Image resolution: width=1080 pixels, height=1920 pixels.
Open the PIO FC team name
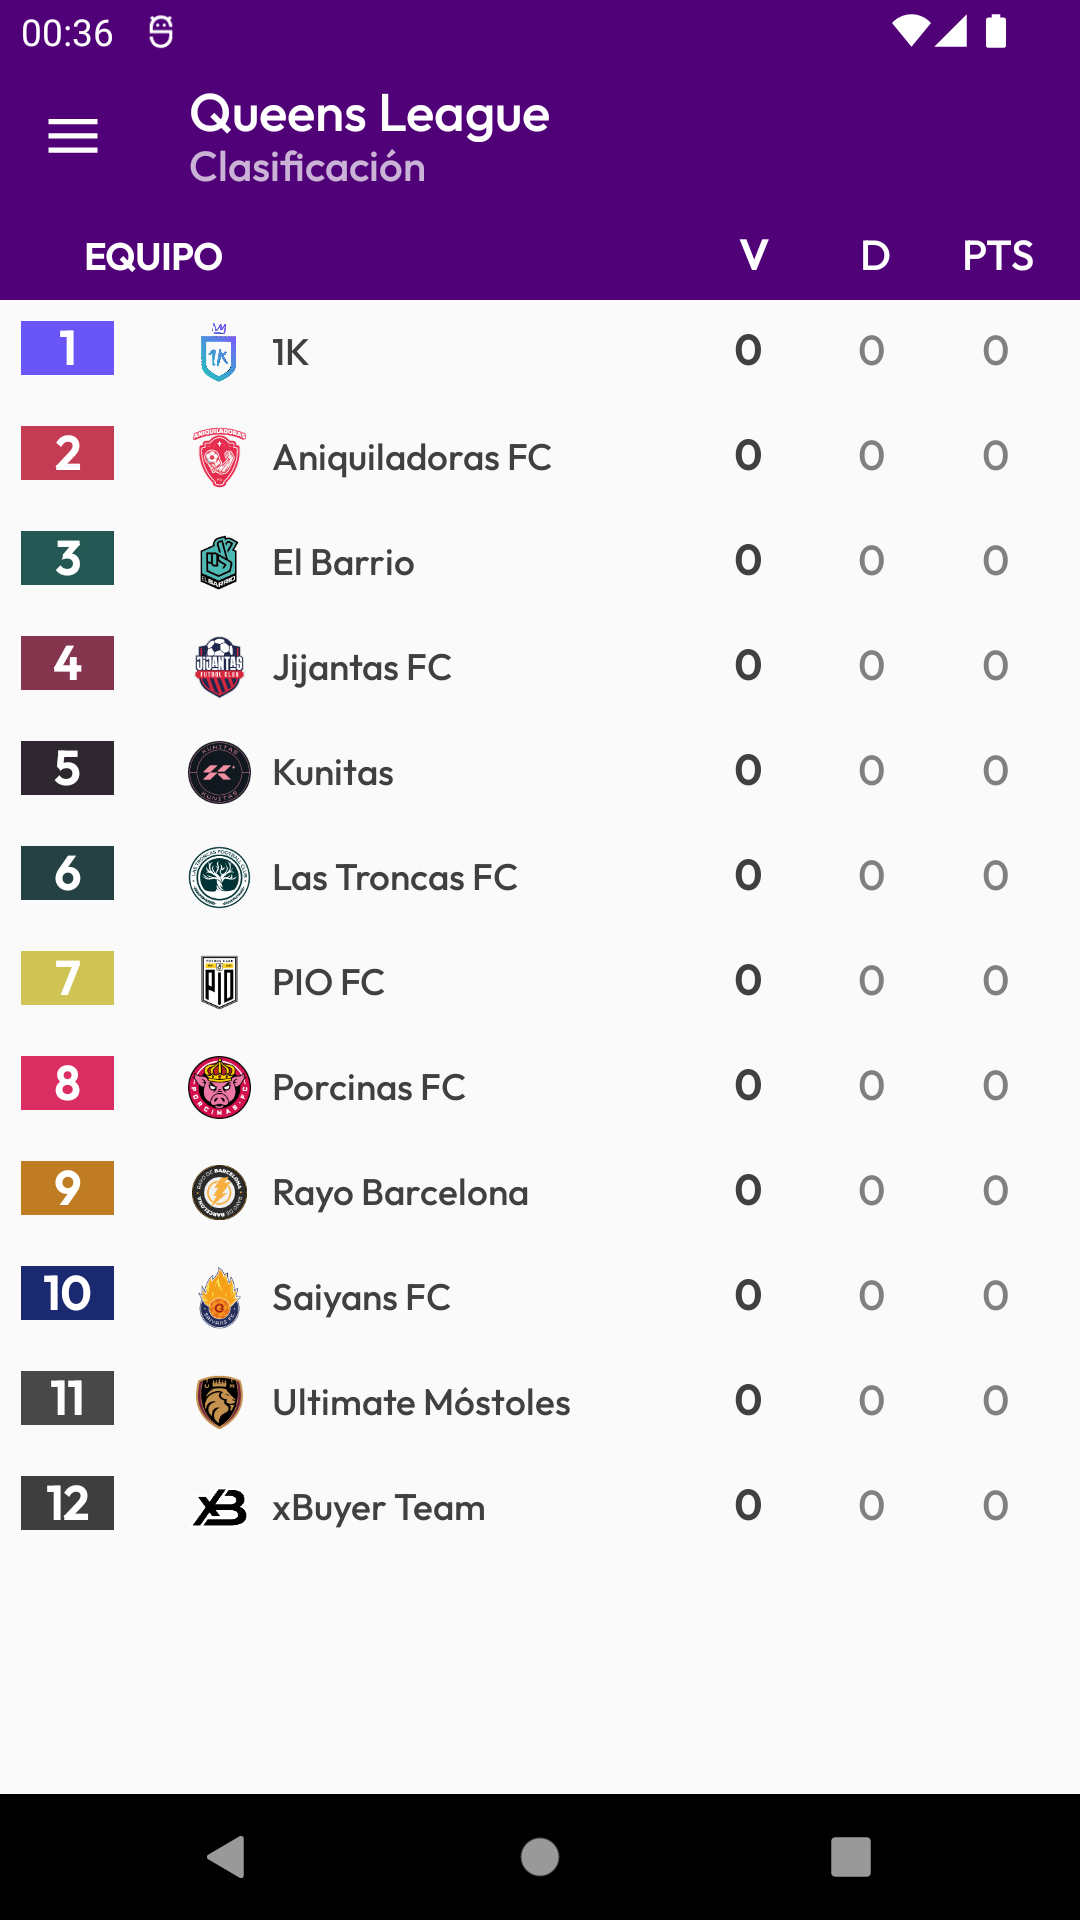tap(328, 983)
